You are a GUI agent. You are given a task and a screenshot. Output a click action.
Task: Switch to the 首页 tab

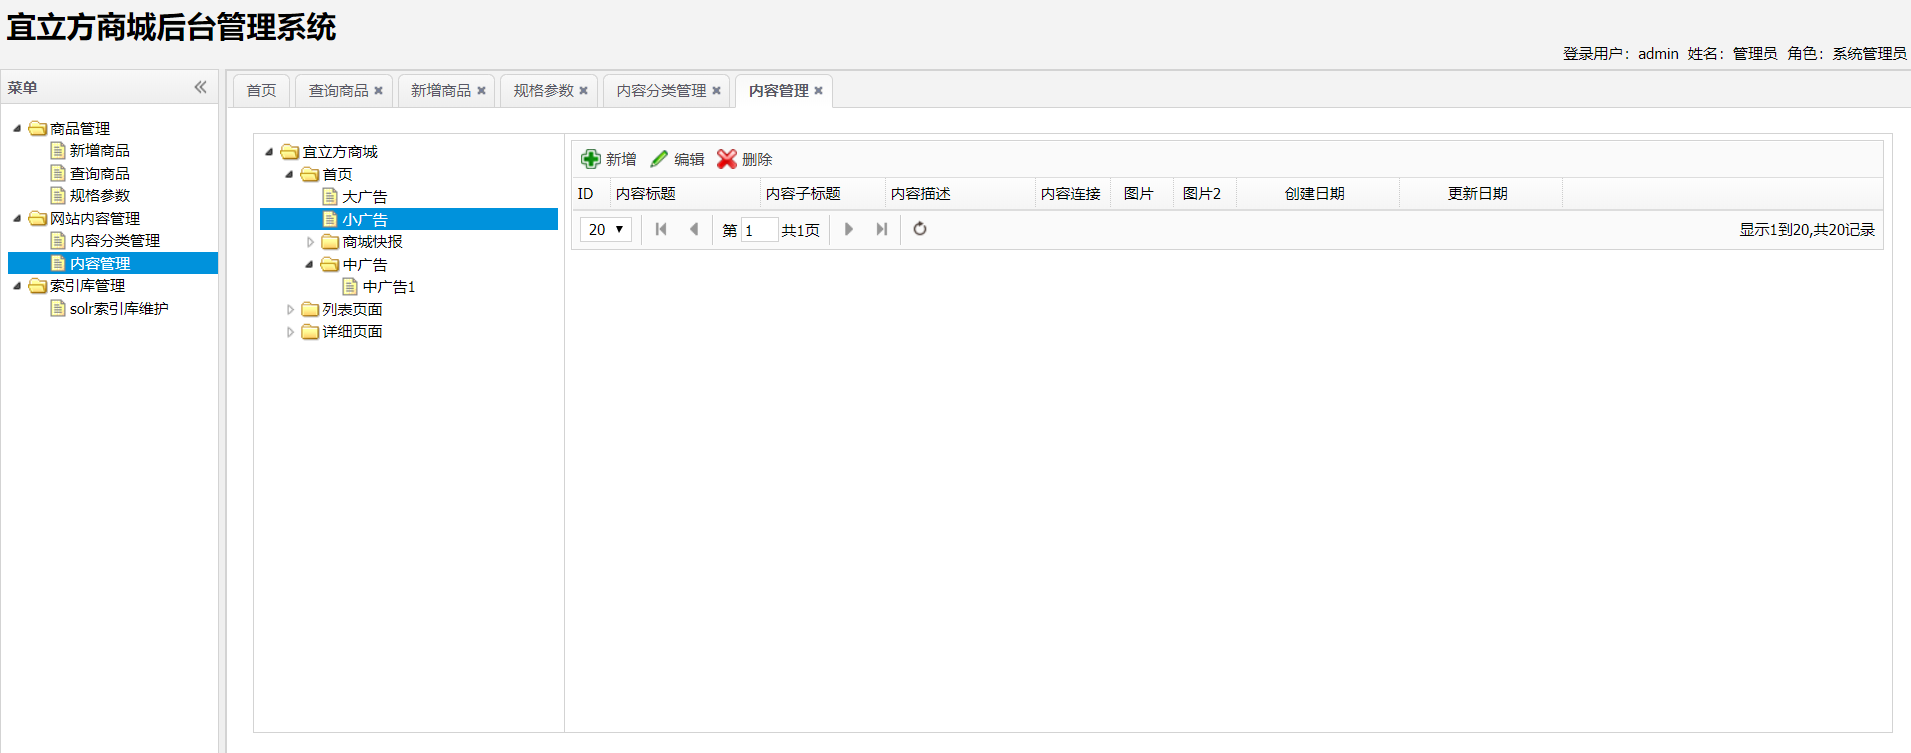[x=261, y=91]
